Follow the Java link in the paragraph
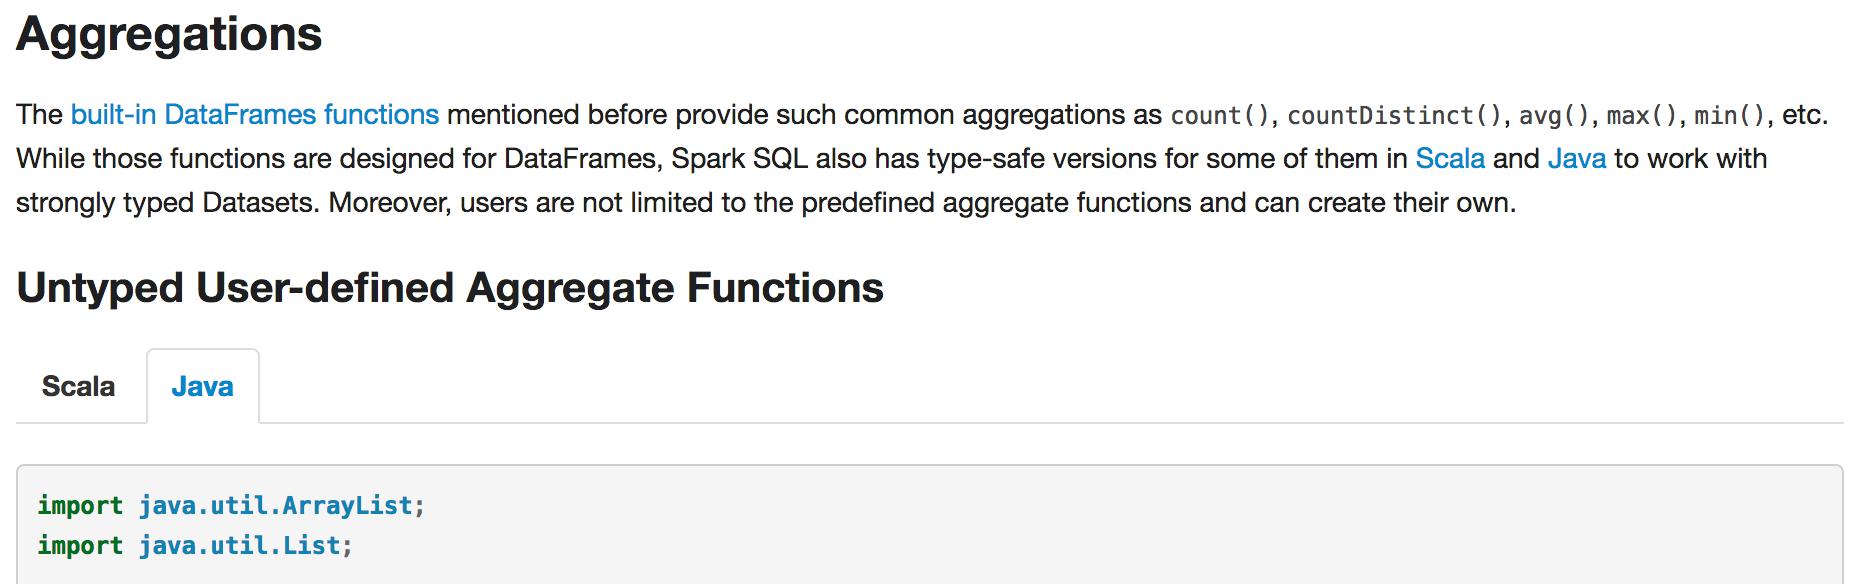 coord(1576,159)
